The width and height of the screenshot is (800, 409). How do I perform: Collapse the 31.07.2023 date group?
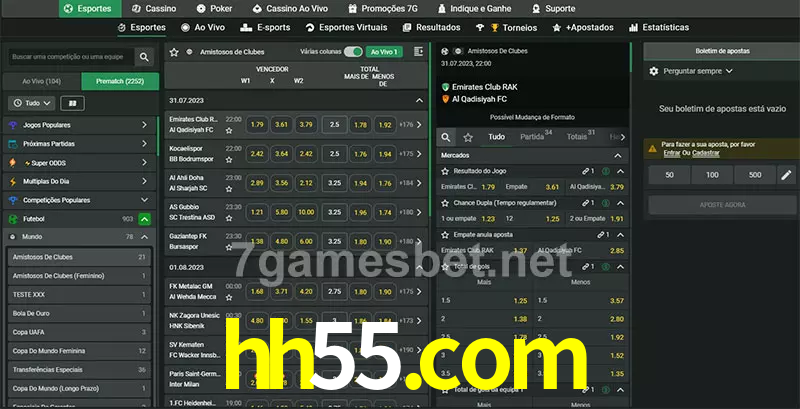(419, 100)
